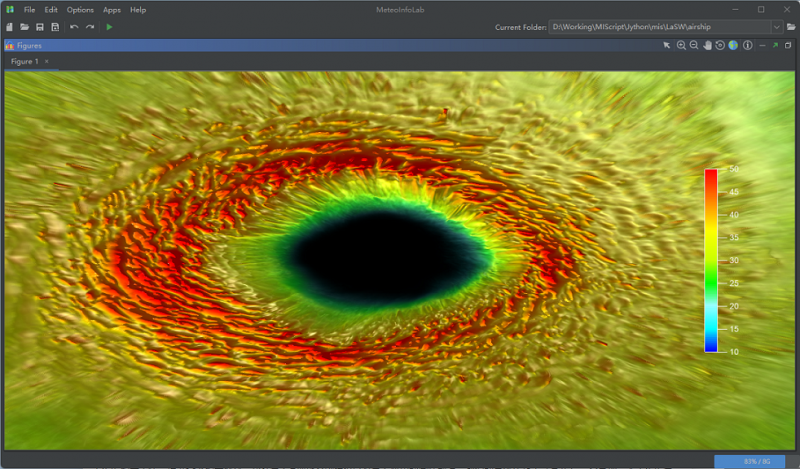Toggle the rotate view tool
Screen dimensions: 800x469
[x=720, y=46]
